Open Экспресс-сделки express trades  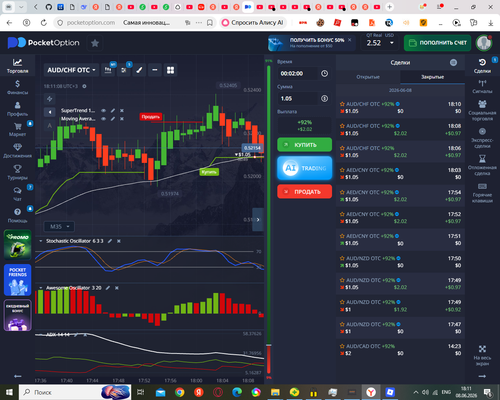482,138
